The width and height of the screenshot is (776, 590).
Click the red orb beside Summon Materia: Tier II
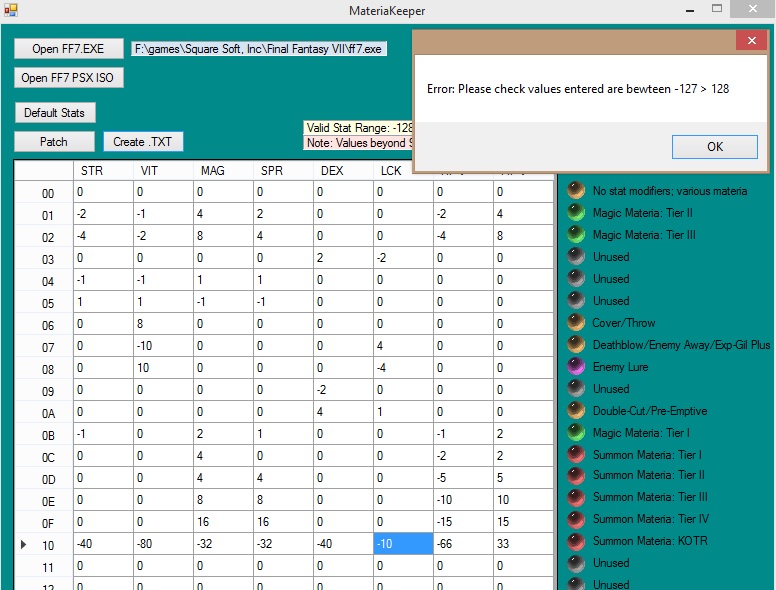tap(576, 475)
